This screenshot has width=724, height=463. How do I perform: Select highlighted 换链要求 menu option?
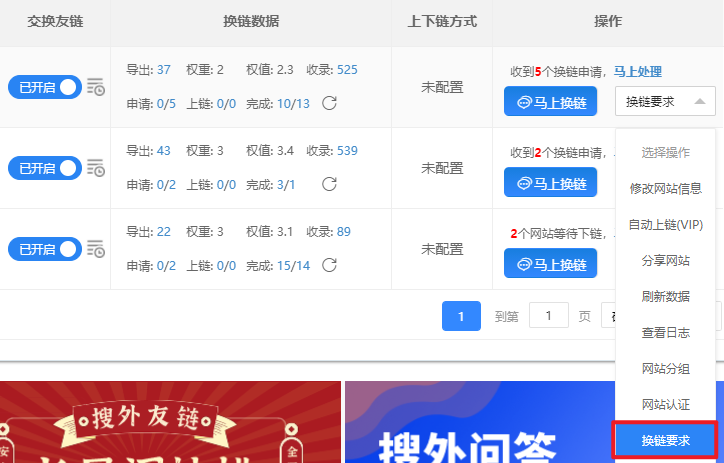click(x=665, y=440)
